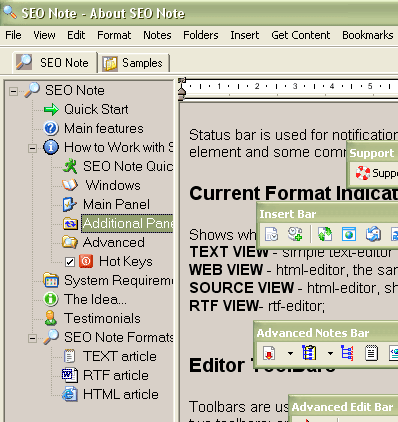Click the person icon beside Testimonials
Viewport: 398px width, 422px height.
[x=51, y=318]
